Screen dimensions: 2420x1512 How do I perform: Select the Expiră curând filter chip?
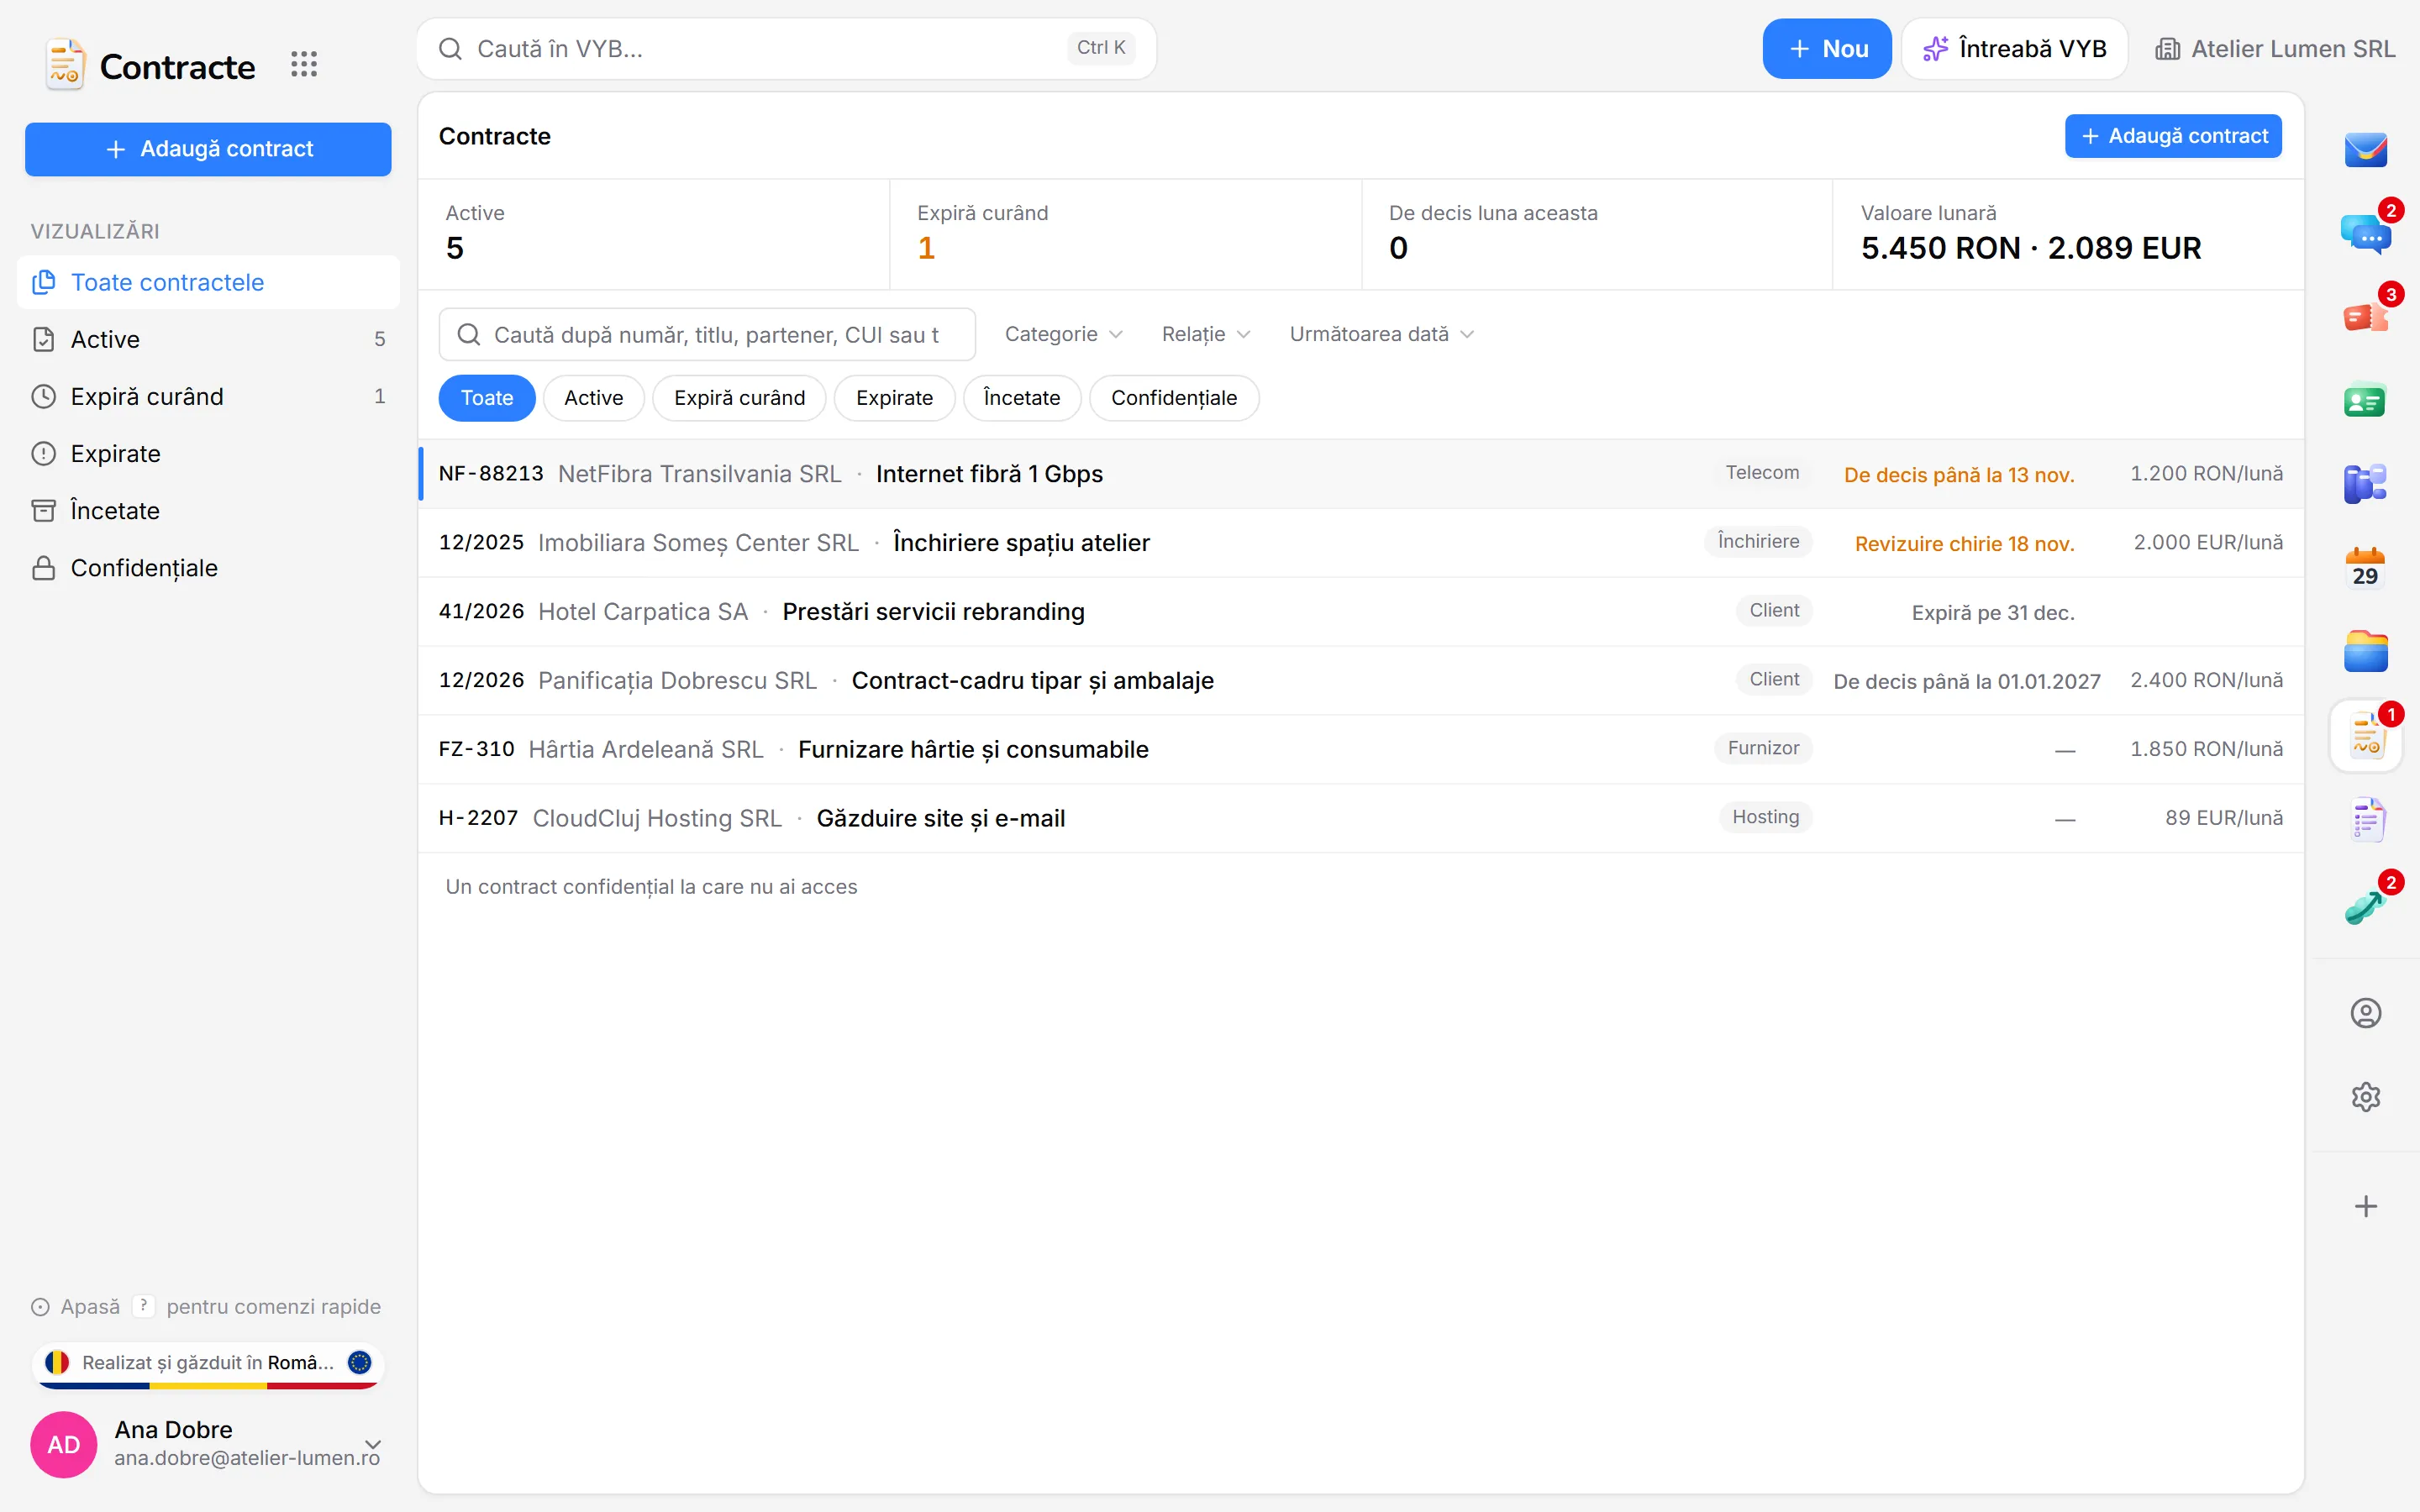pyautogui.click(x=739, y=398)
